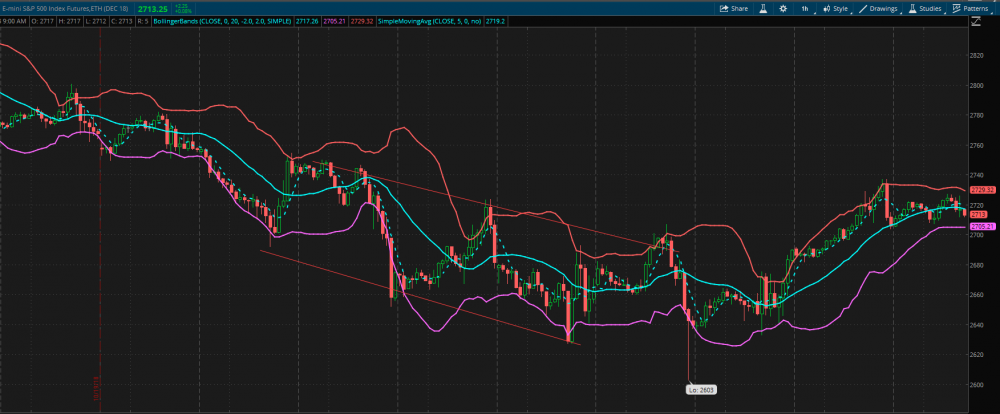Screen dimensions: 1000x414
Task: Click the Share icon in the toolbar
Action: (x=733, y=8)
